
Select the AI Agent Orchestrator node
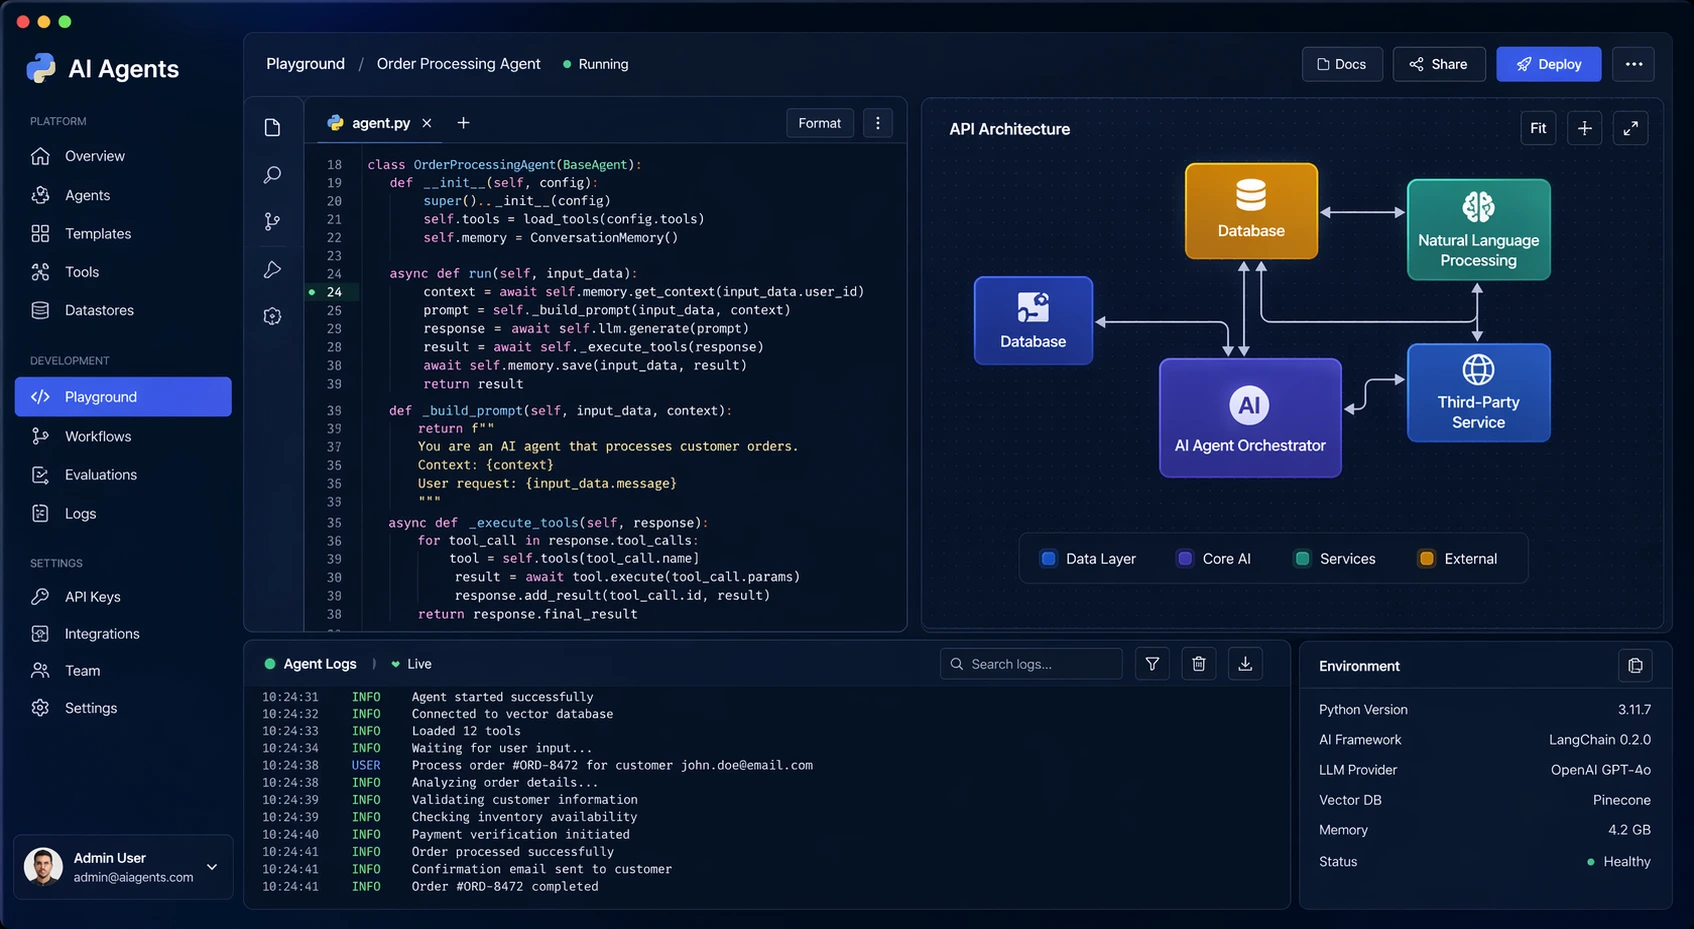1250,418
